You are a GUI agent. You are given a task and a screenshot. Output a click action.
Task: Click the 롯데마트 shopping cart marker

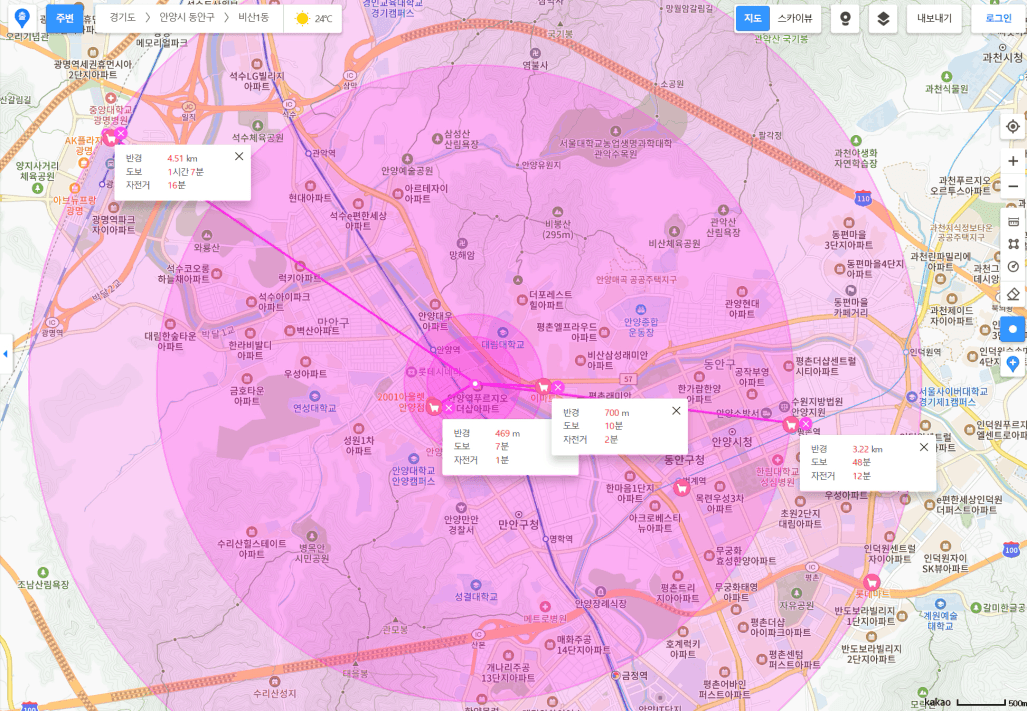click(x=872, y=582)
